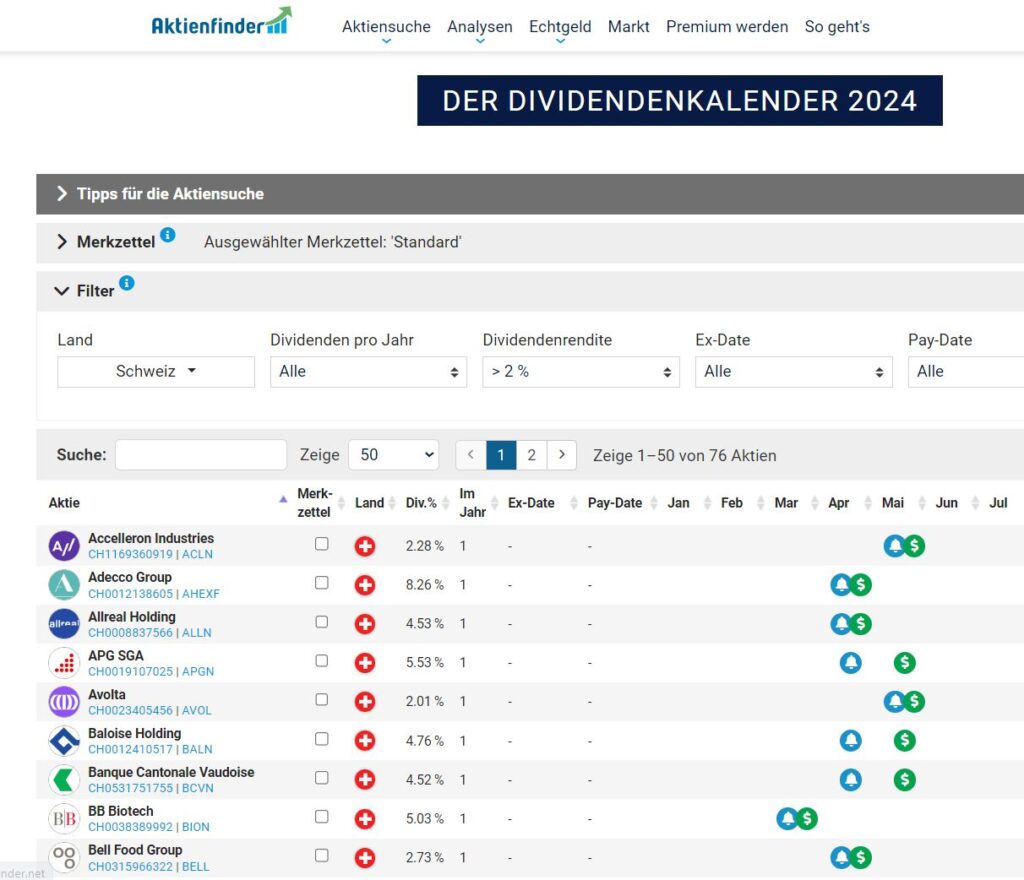
Task: Click the blue bell icon for Baloise Holding
Action: point(850,740)
